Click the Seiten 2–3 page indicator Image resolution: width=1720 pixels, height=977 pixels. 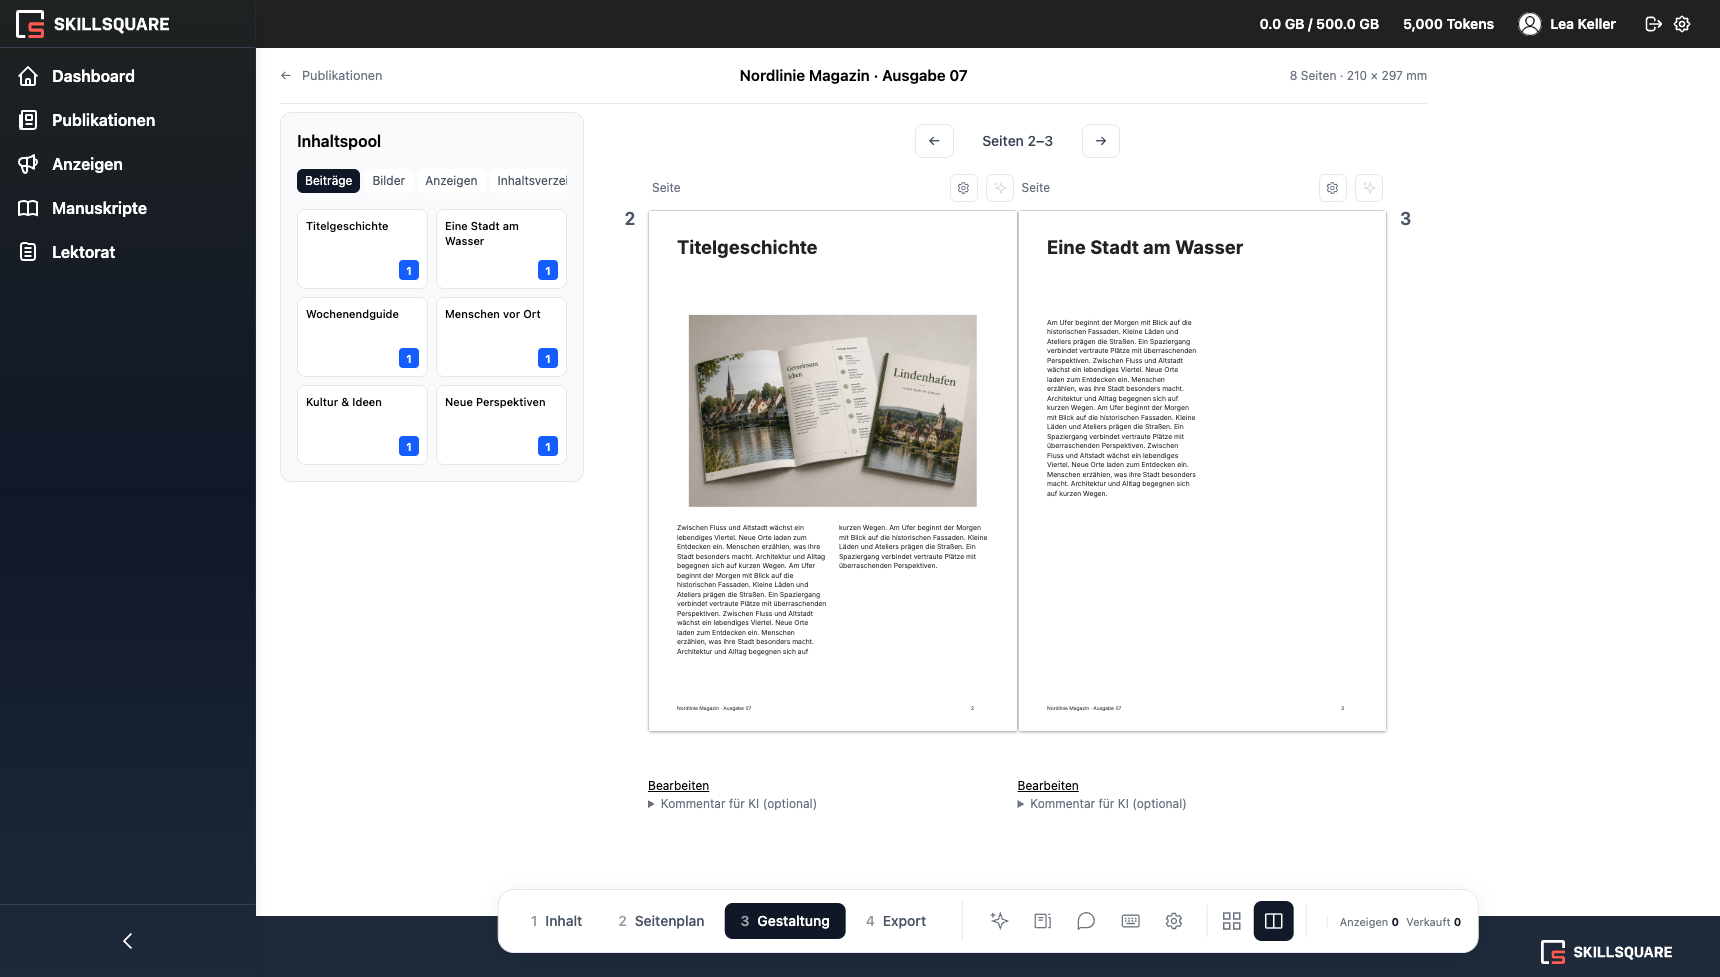tap(1017, 141)
